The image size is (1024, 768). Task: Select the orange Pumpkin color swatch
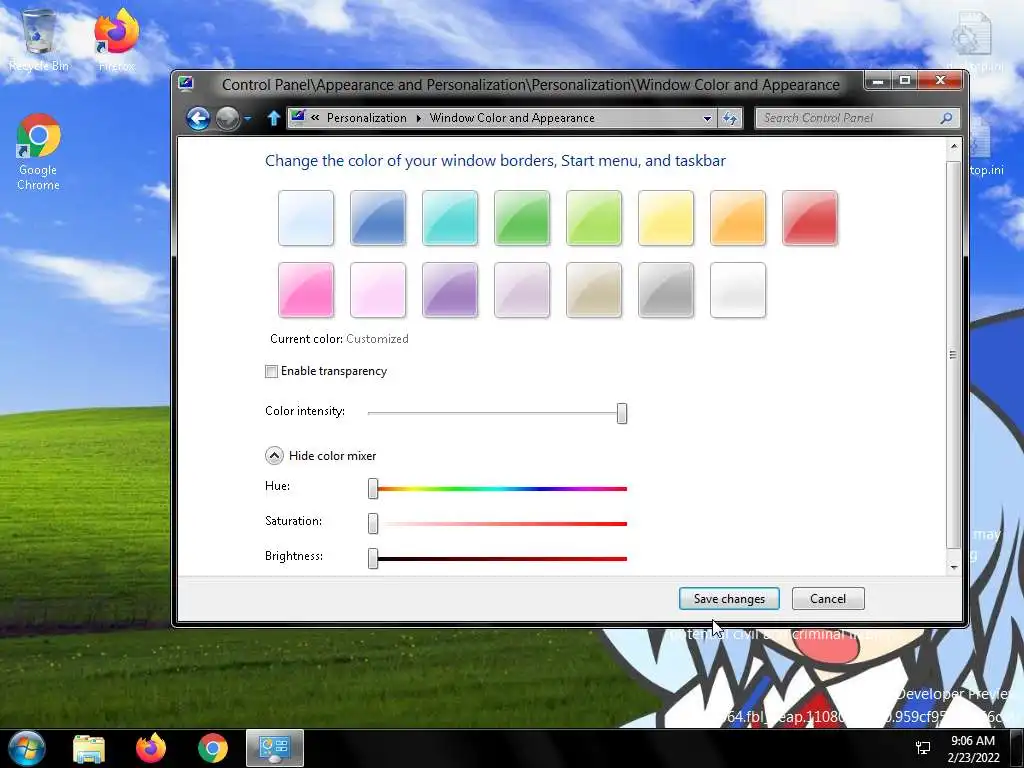pos(738,218)
